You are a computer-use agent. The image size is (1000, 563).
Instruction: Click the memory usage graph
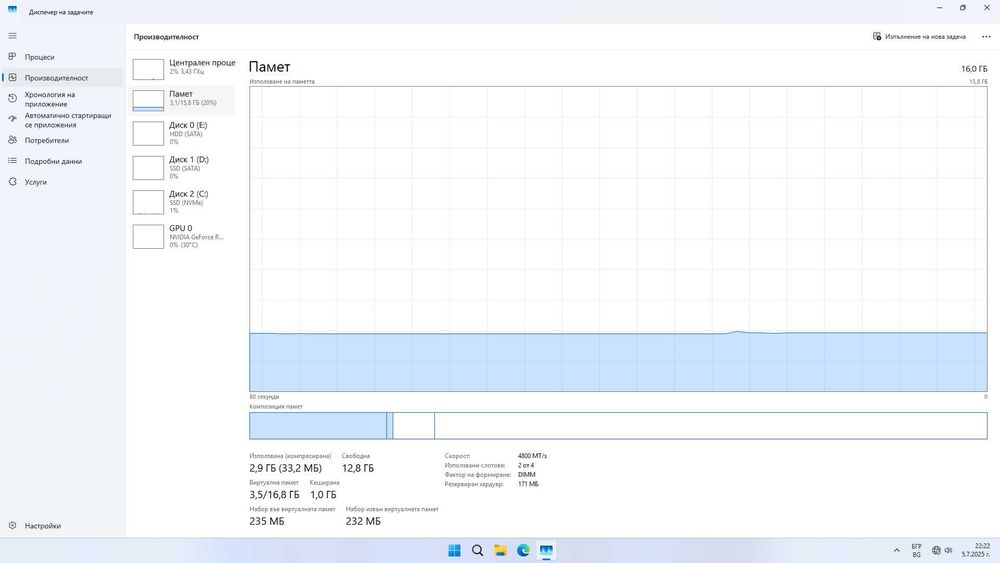(x=618, y=239)
